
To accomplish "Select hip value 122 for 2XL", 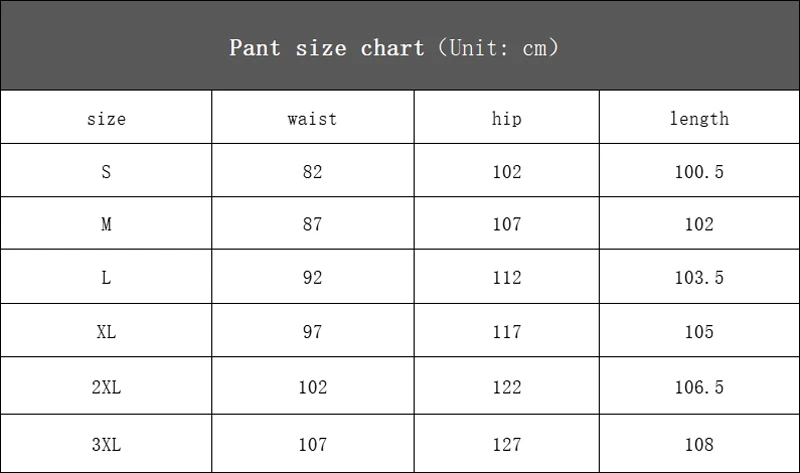I will pos(507,387).
